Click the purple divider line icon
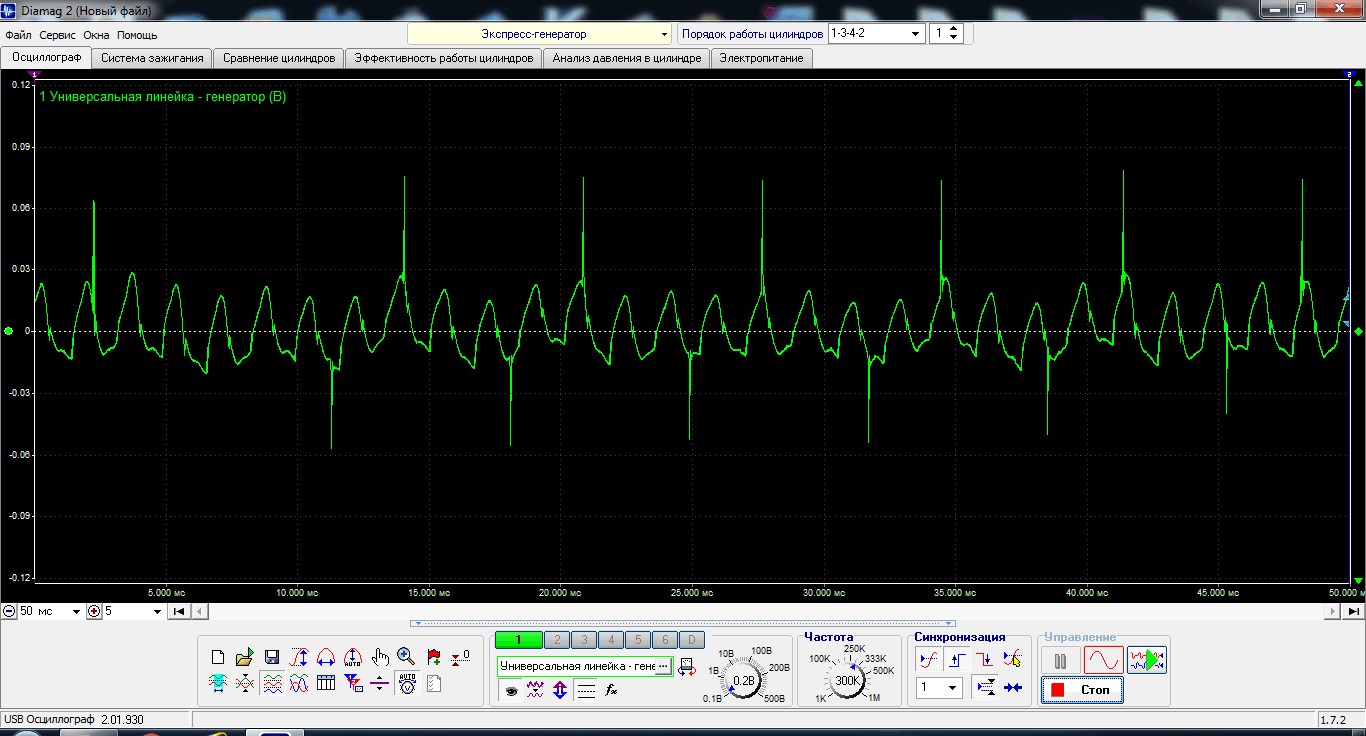The height and width of the screenshot is (736, 1366). pos(380,684)
